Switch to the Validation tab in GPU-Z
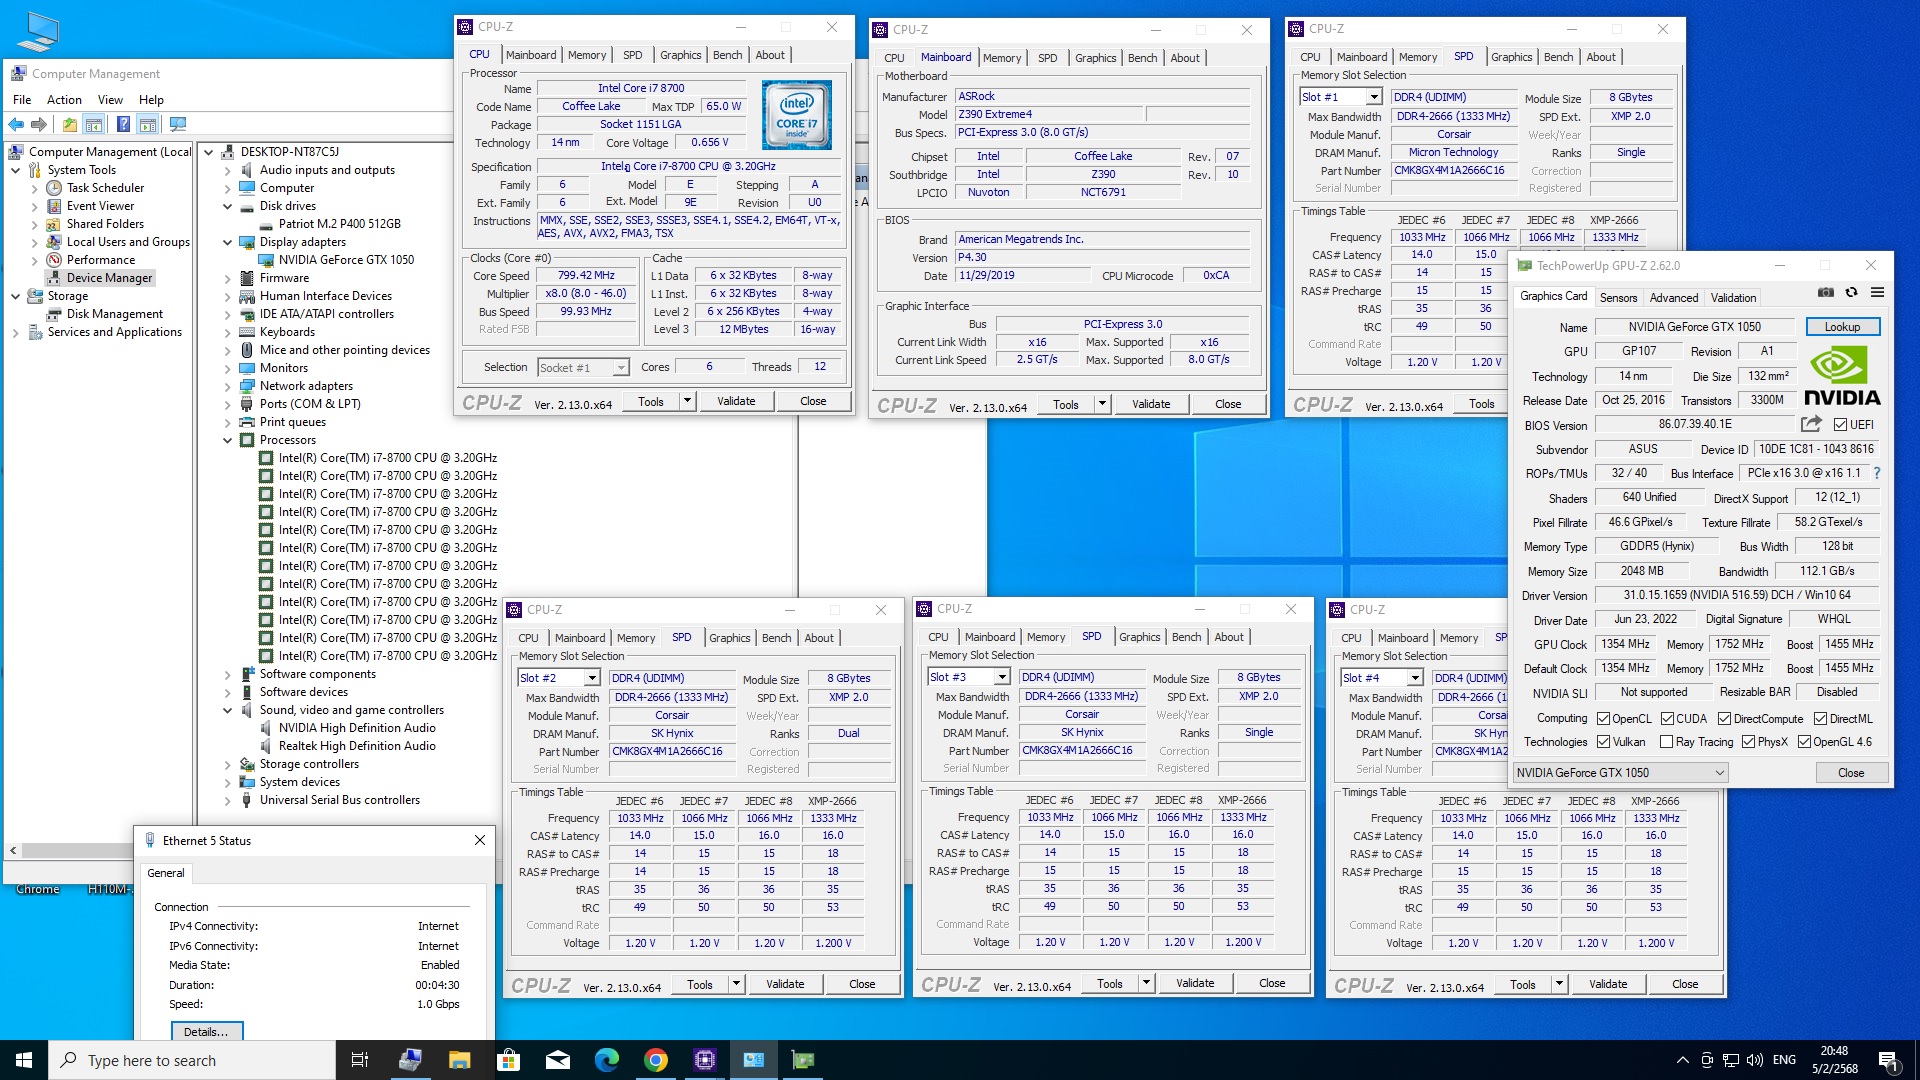The height and width of the screenshot is (1080, 1920). pos(1733,298)
